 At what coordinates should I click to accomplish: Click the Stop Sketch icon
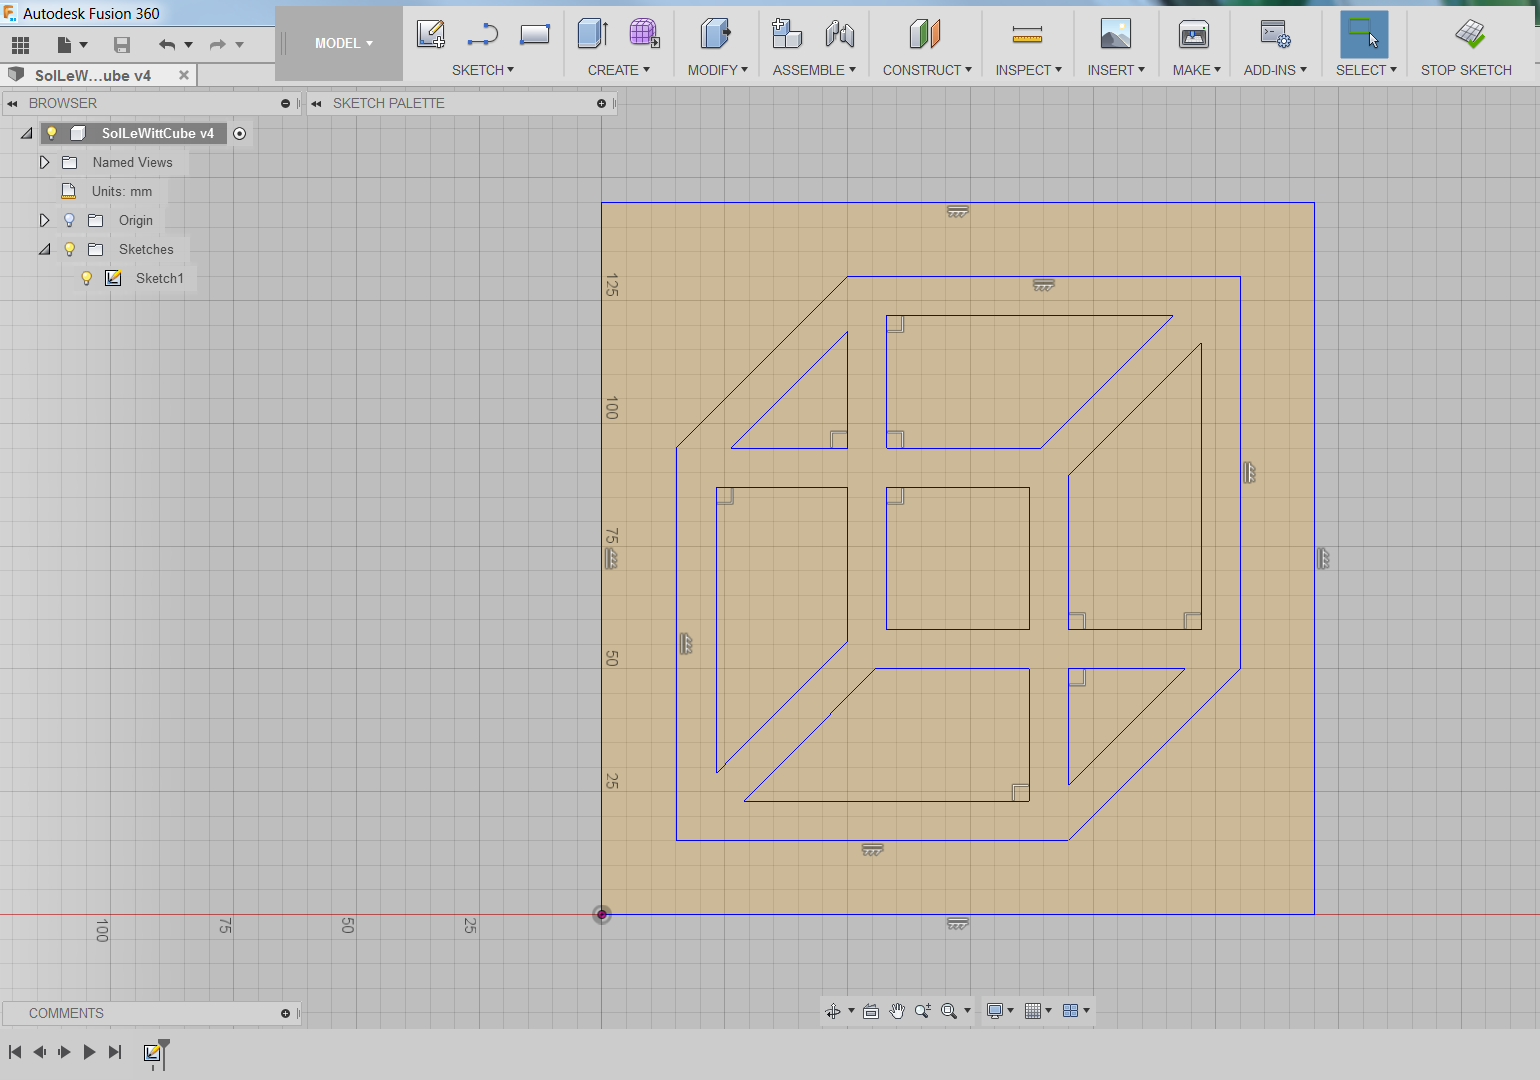(1470, 34)
